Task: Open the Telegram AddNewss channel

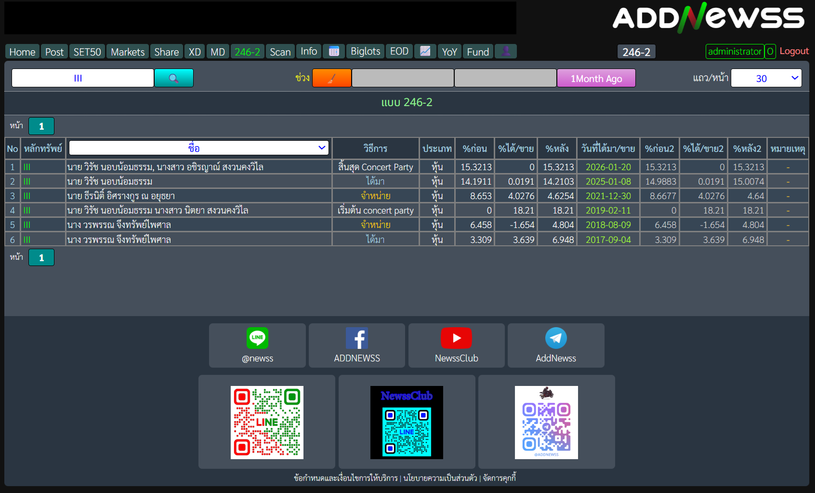Action: [x=555, y=345]
